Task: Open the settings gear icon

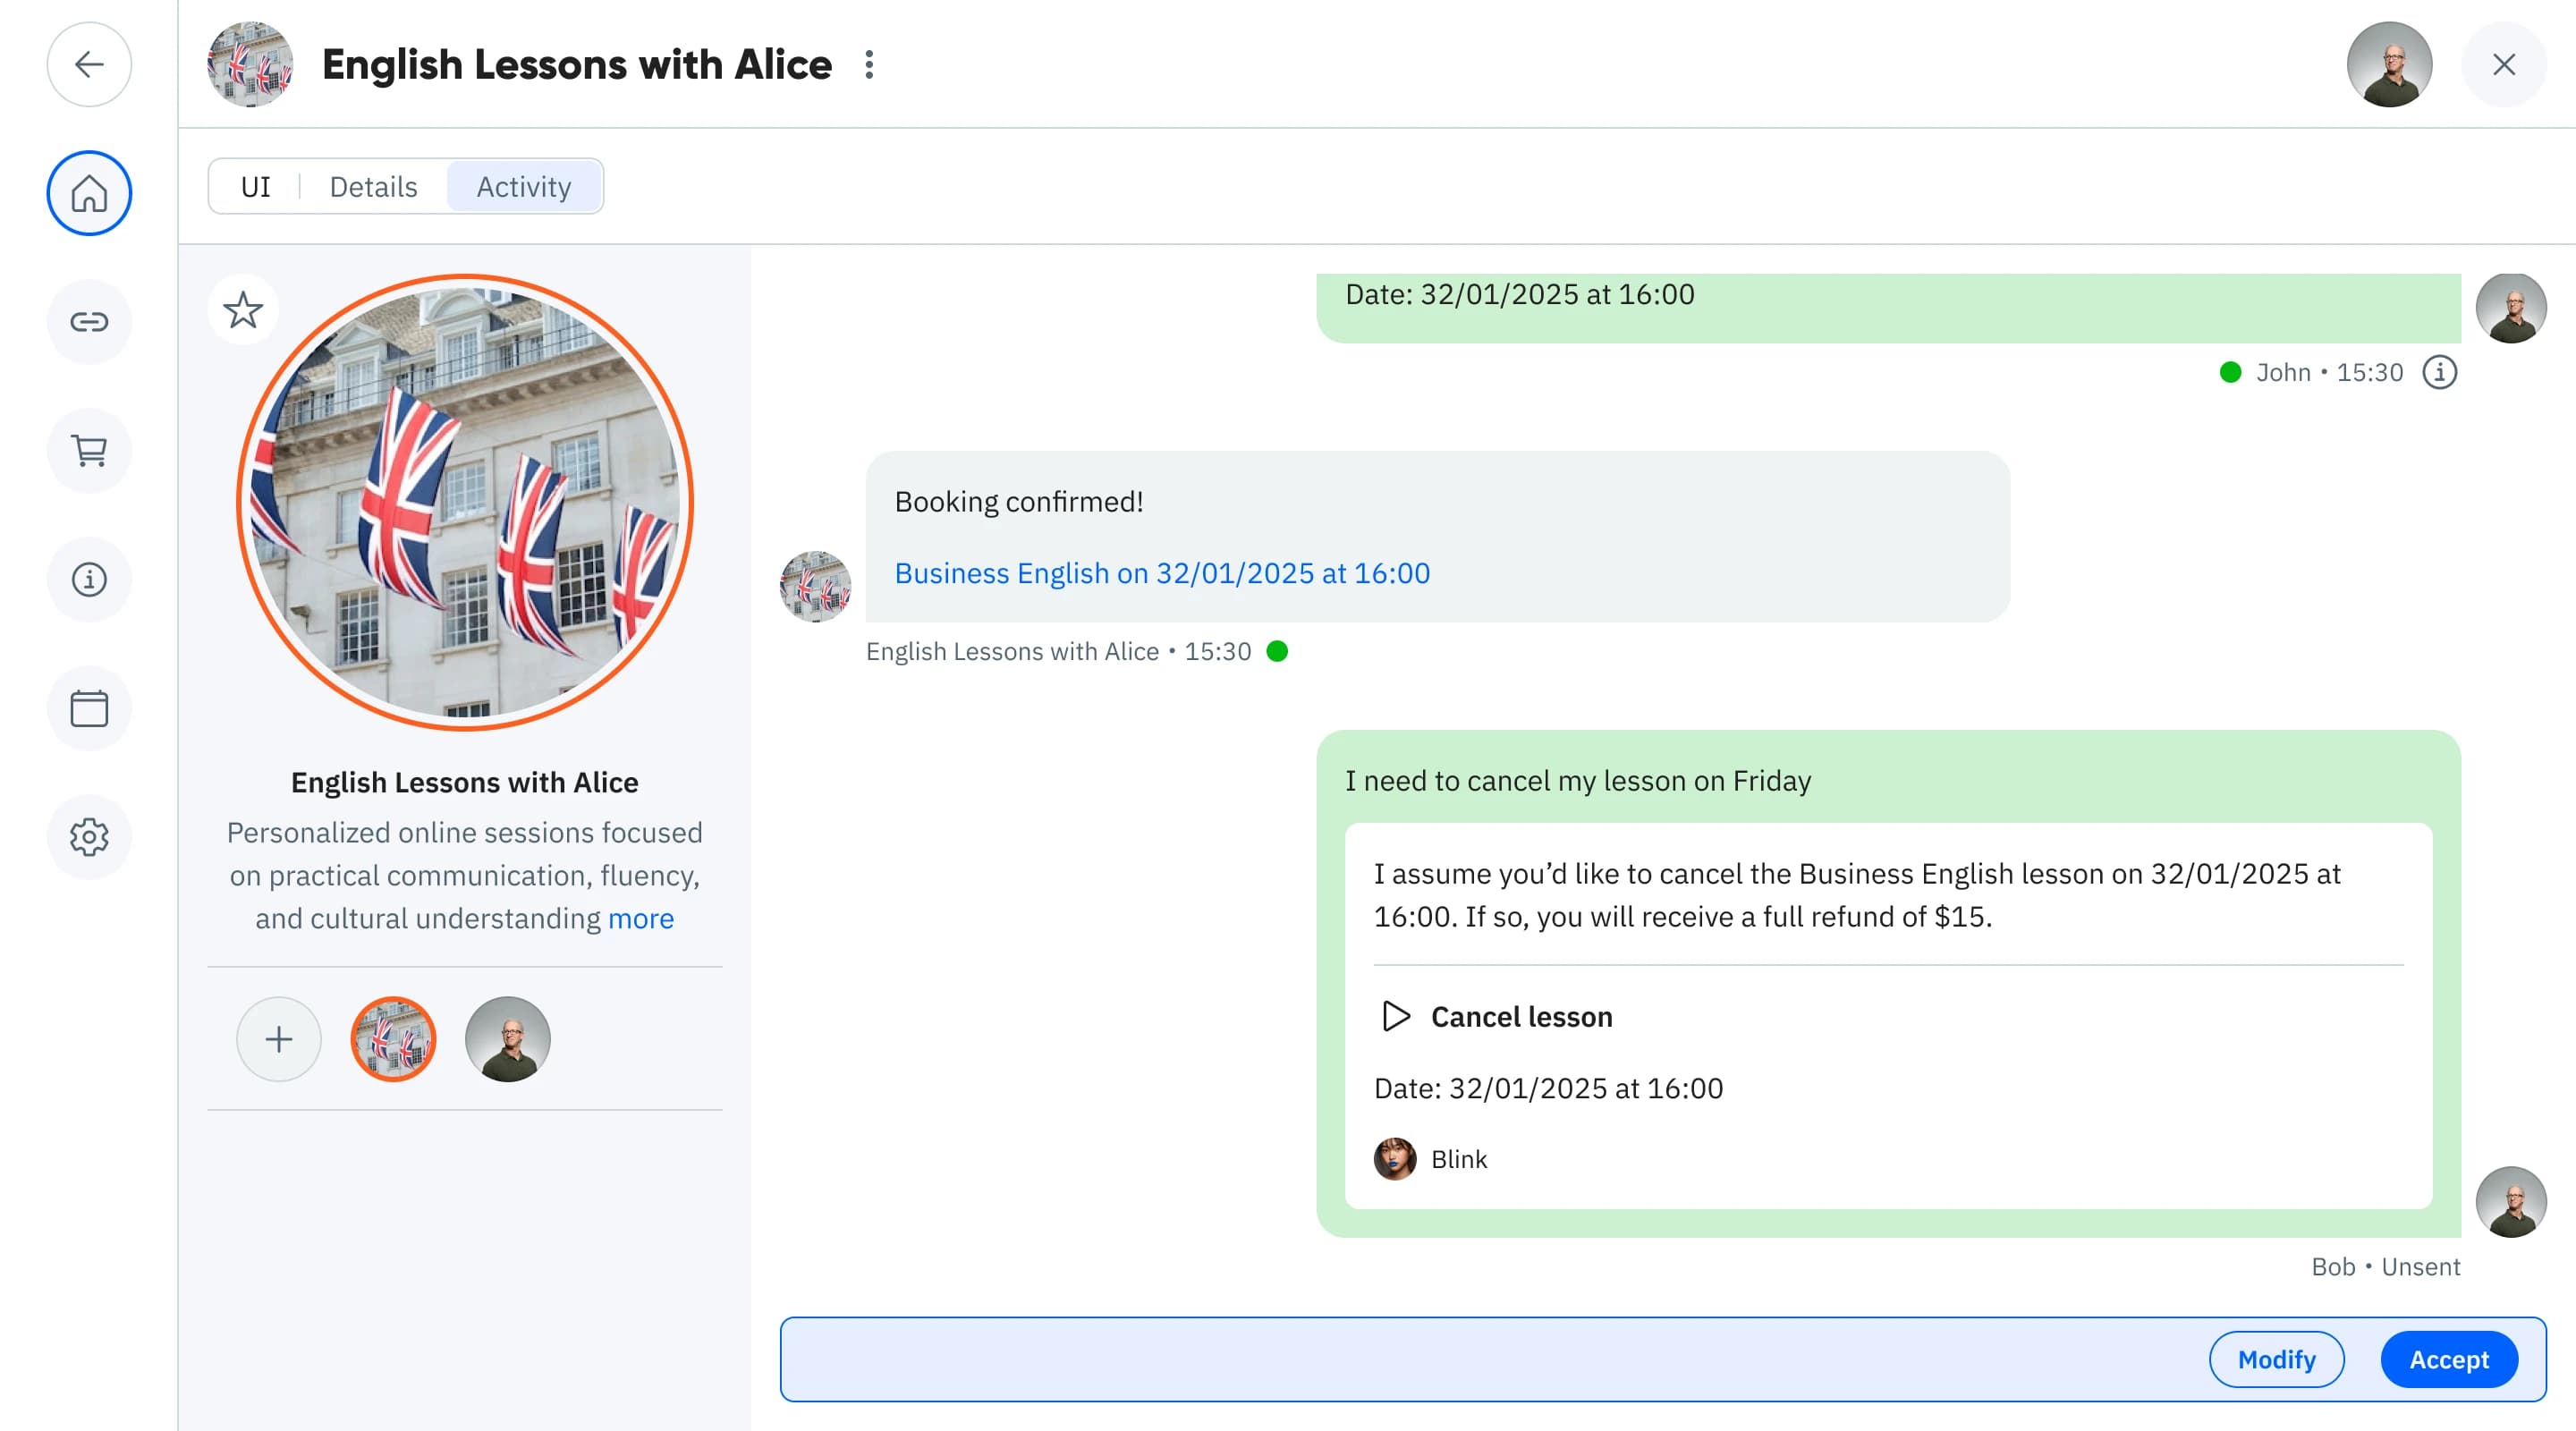Action: [x=89, y=837]
